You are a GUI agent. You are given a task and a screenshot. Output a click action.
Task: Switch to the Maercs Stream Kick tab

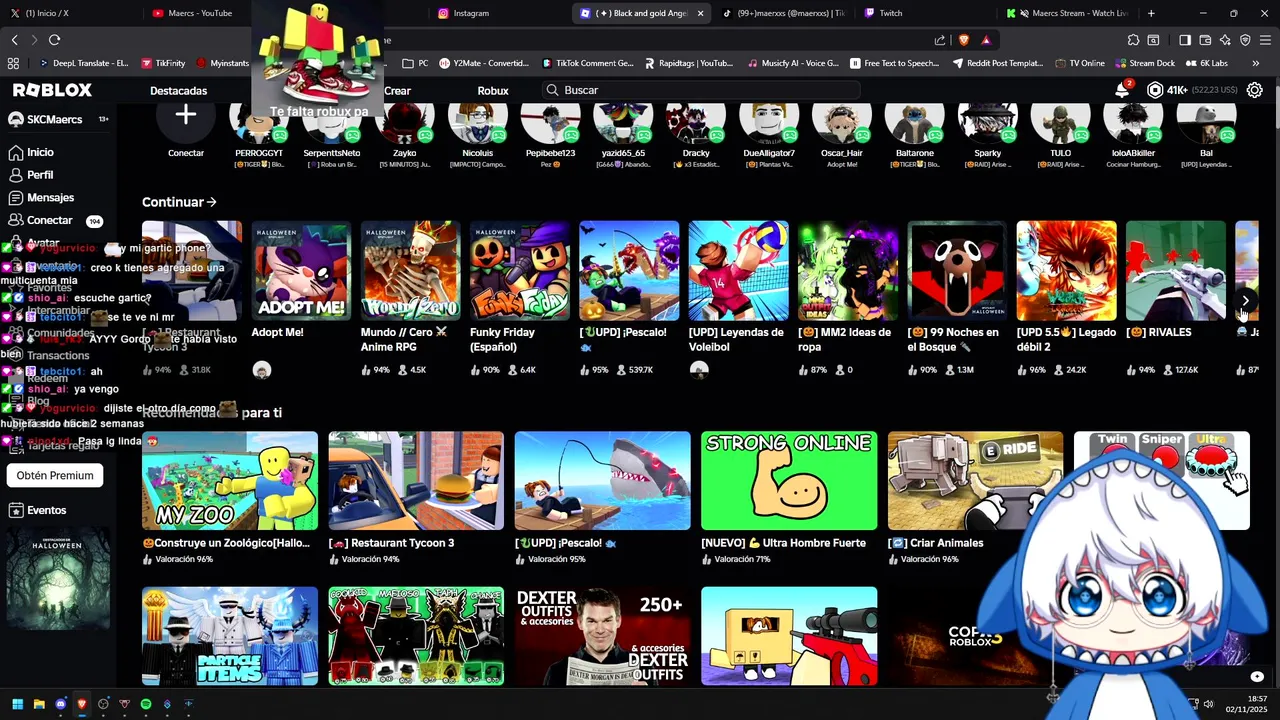coord(1070,13)
